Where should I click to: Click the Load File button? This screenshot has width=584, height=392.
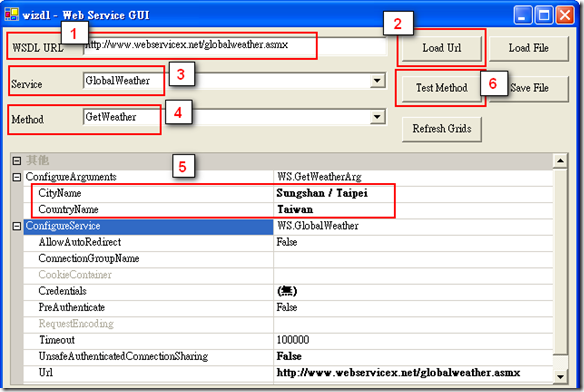[529, 48]
